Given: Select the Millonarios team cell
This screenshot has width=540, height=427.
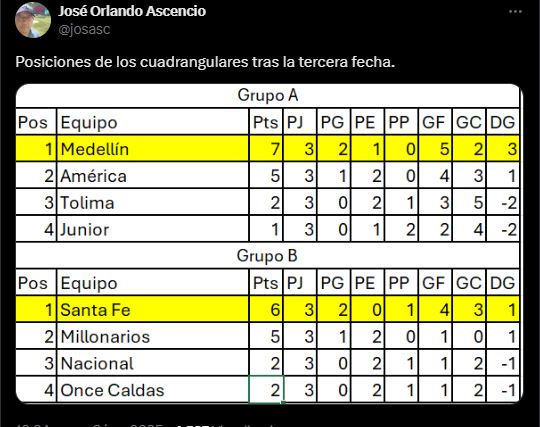Looking at the screenshot, I should click(153, 336).
